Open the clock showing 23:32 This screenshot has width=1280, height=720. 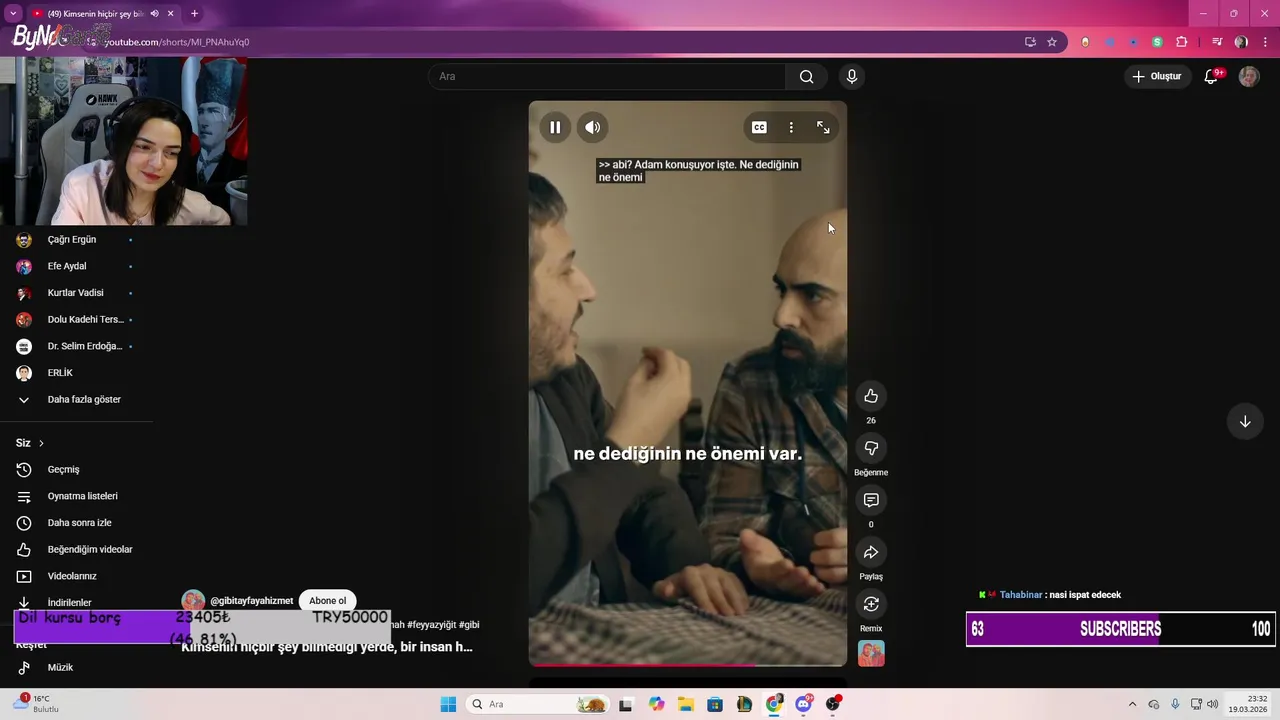(x=1250, y=704)
